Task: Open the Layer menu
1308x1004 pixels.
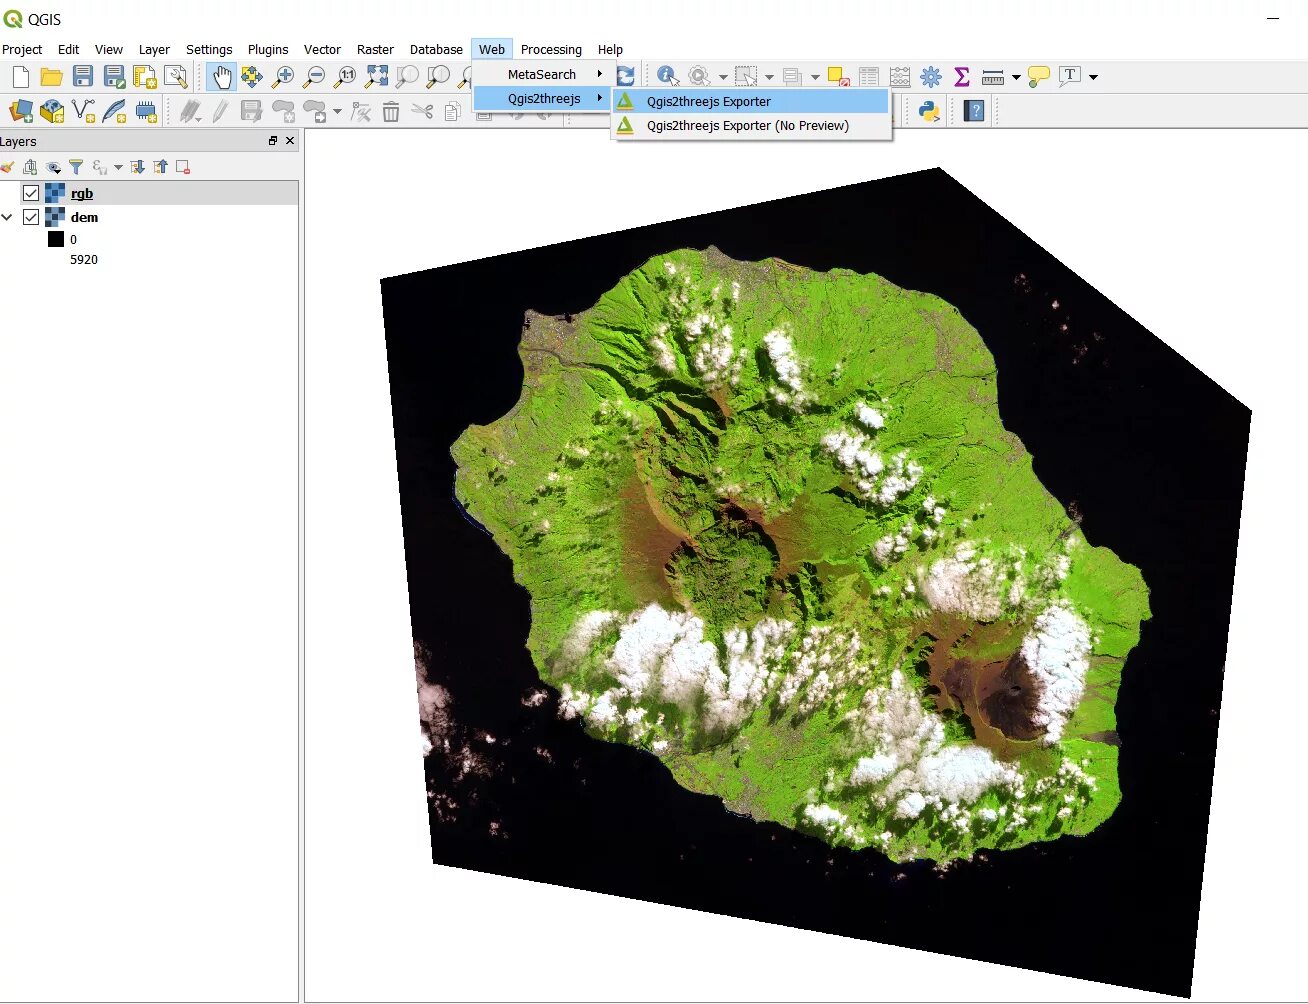Action: [154, 49]
